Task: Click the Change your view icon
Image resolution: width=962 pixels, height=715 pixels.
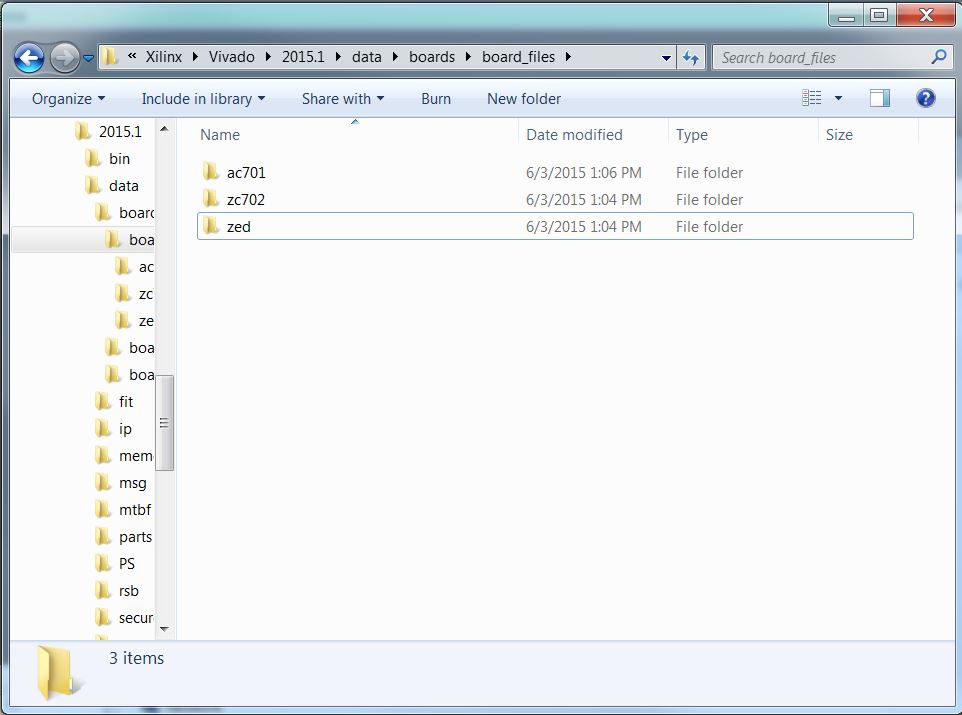Action: pyautogui.click(x=812, y=98)
